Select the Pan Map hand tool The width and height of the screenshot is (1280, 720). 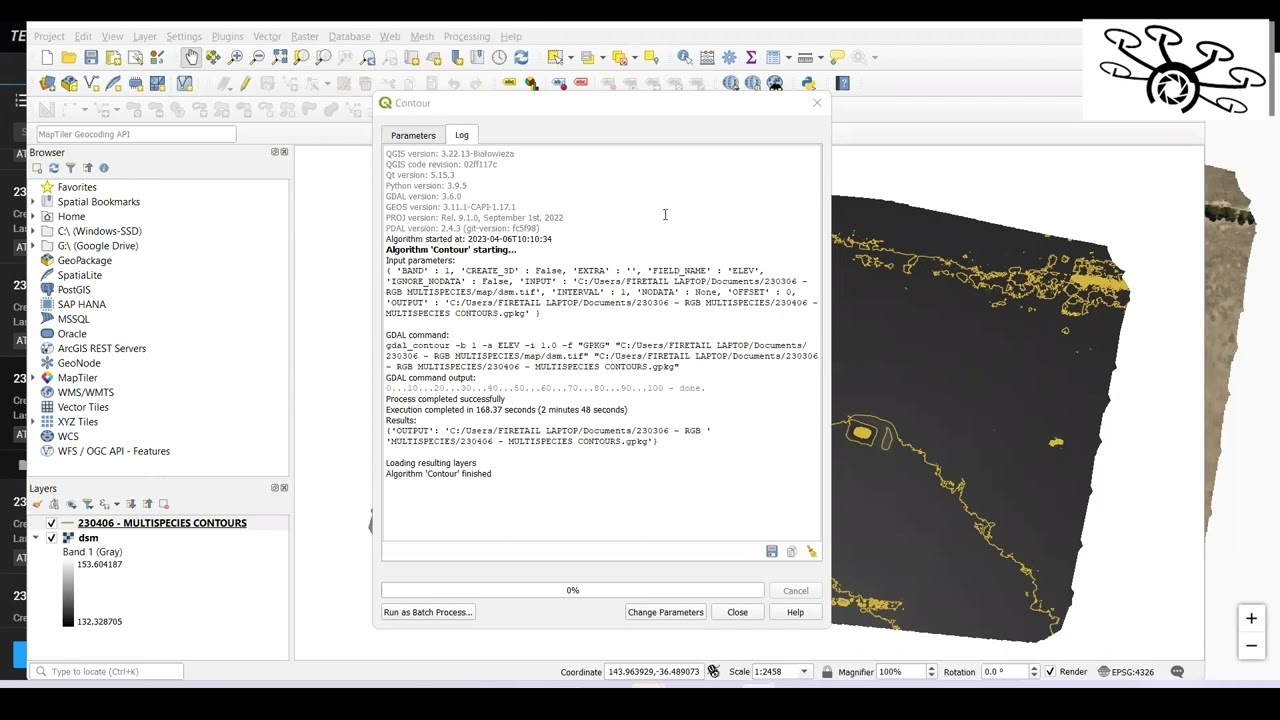click(191, 58)
